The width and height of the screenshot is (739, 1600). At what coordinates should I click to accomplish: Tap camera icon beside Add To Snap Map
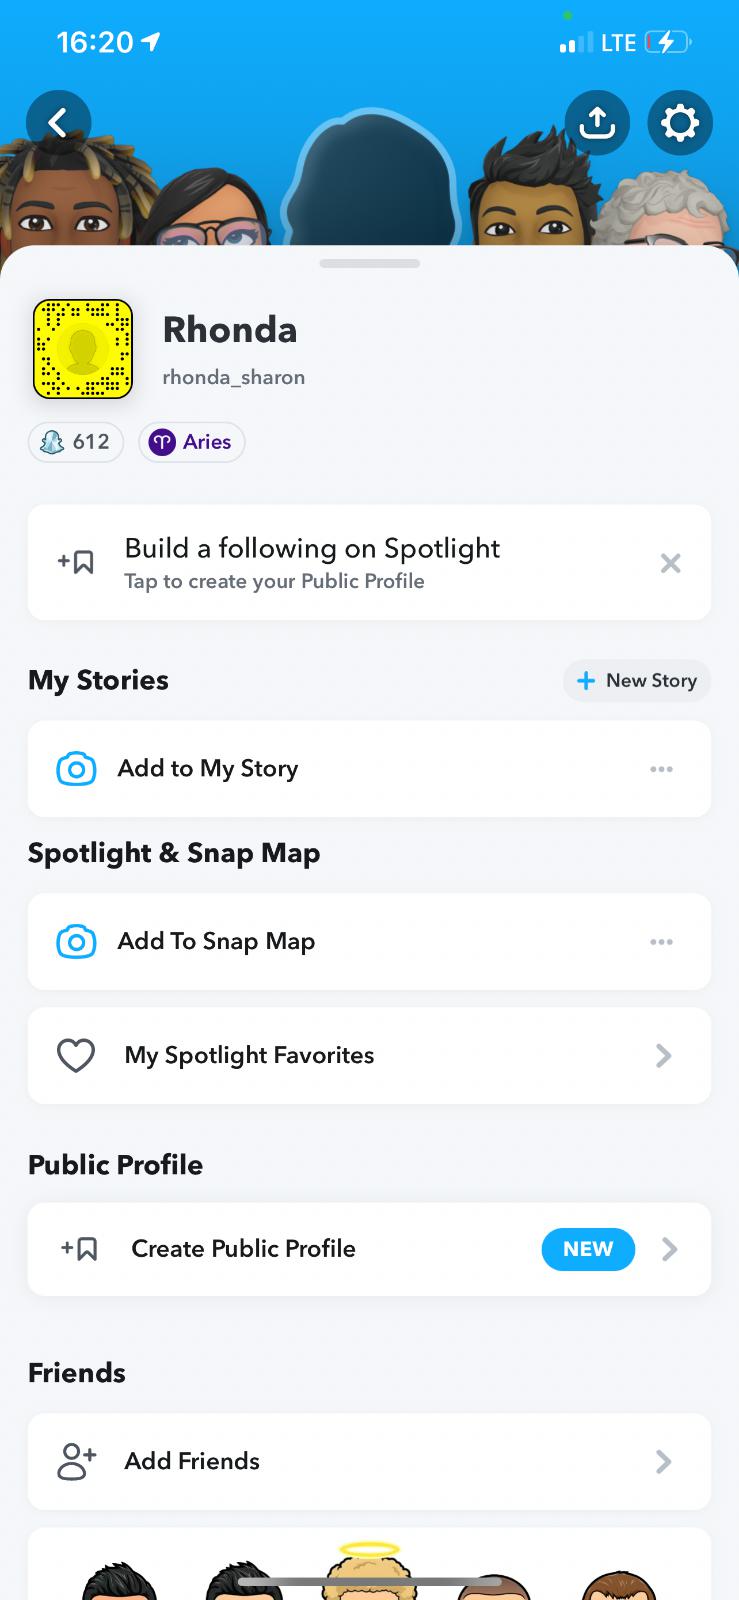[77, 942]
